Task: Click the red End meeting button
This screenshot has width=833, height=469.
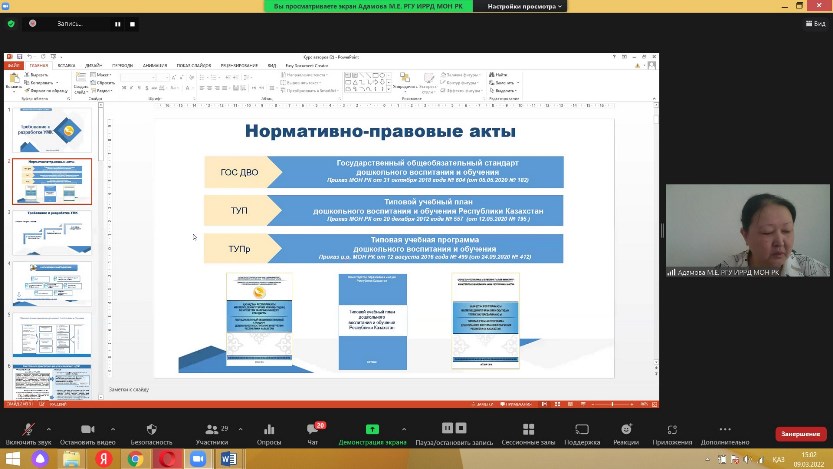Action: (x=801, y=435)
